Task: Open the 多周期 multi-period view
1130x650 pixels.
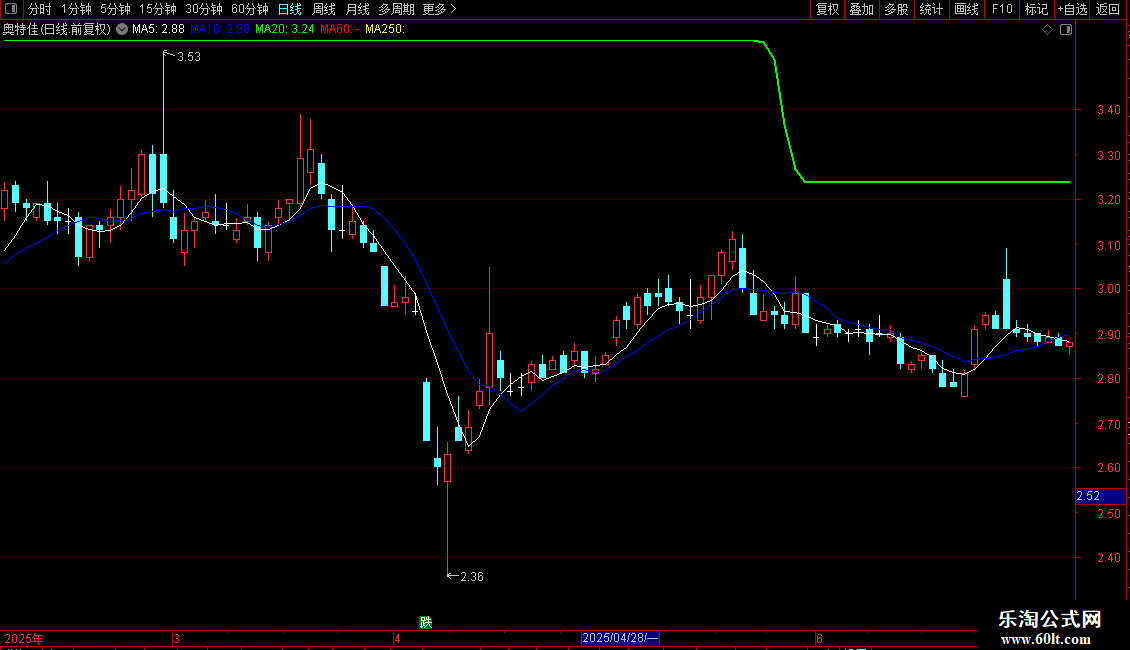Action: (396, 9)
